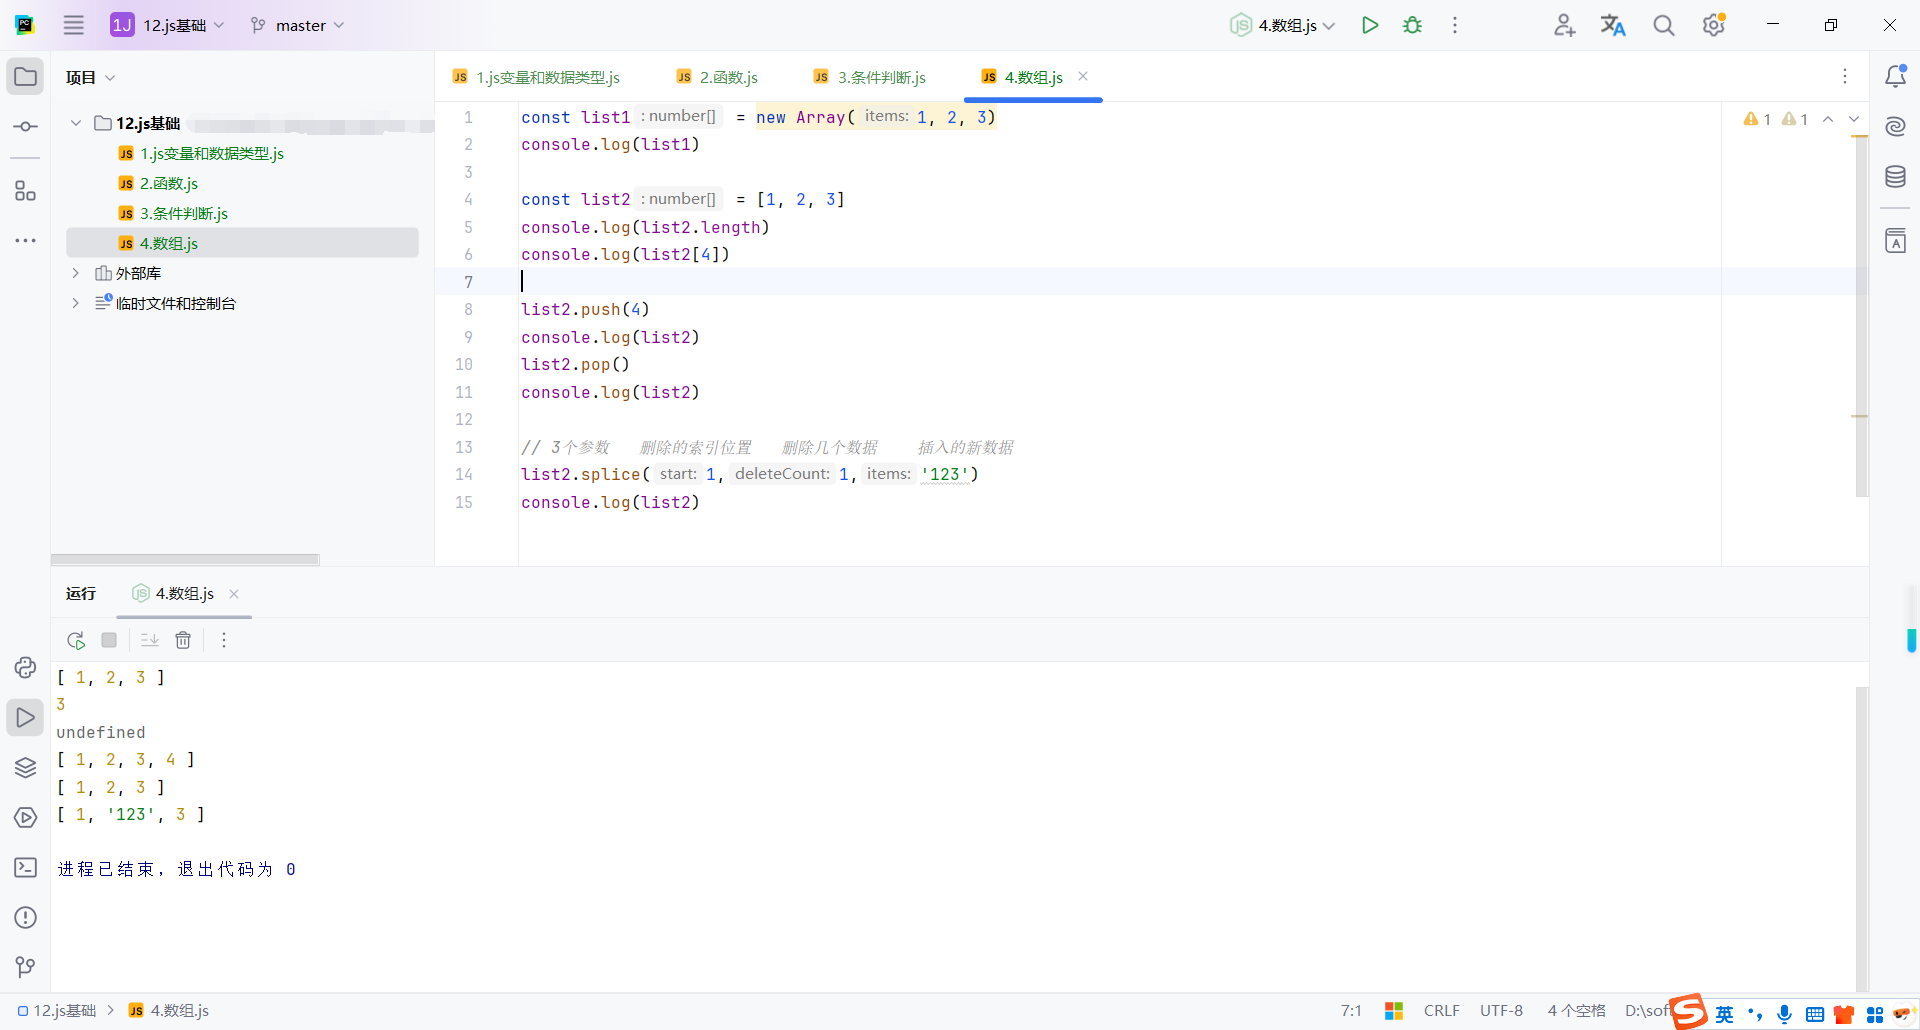Close the 4.数组.js editor tab
Viewport: 1920px width, 1030px height.
[x=1083, y=76]
